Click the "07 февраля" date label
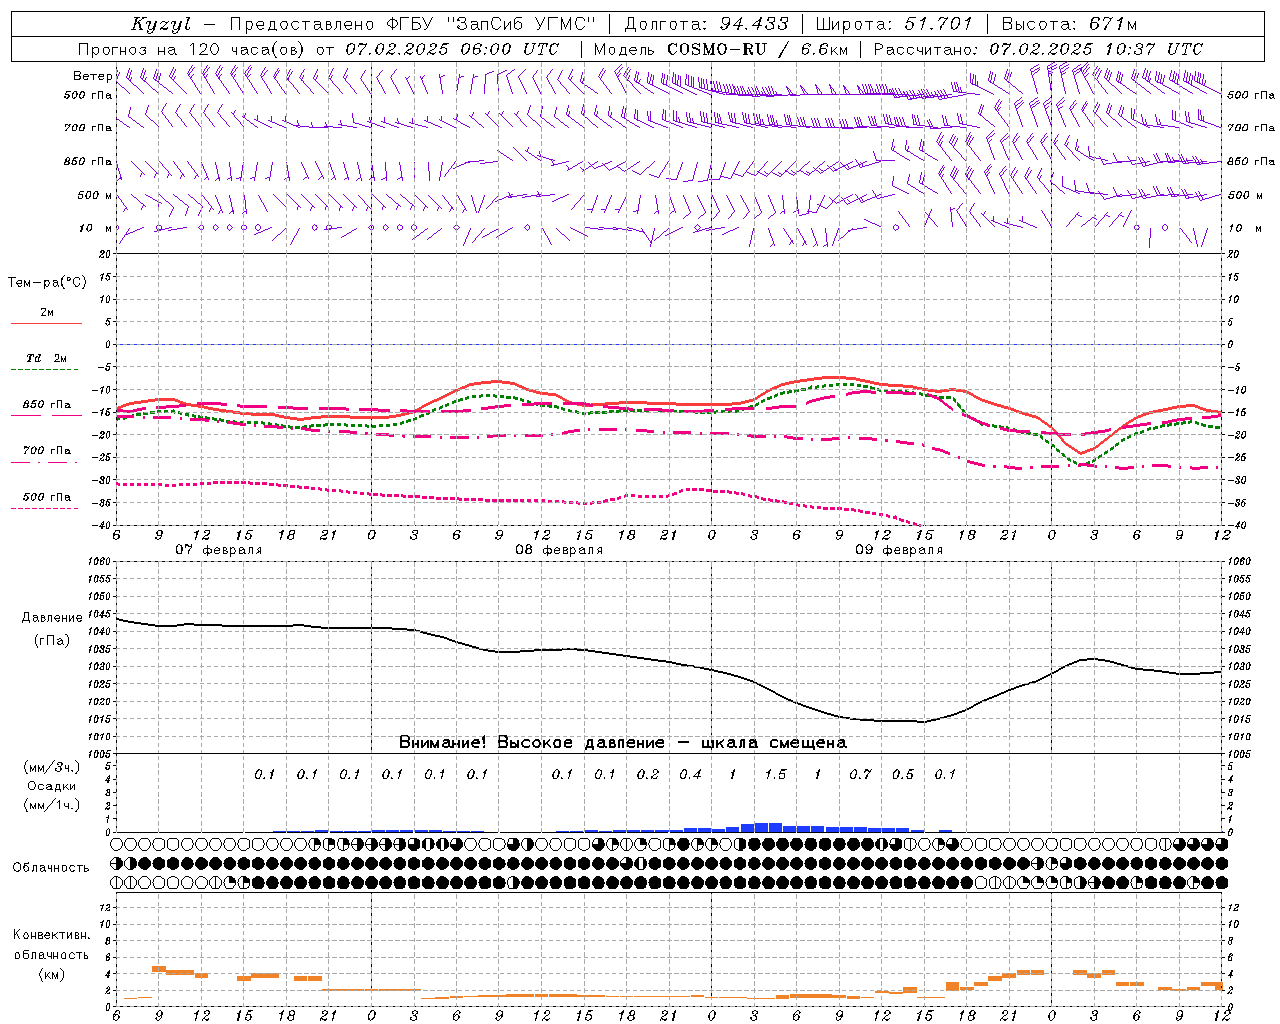 tap(219, 550)
